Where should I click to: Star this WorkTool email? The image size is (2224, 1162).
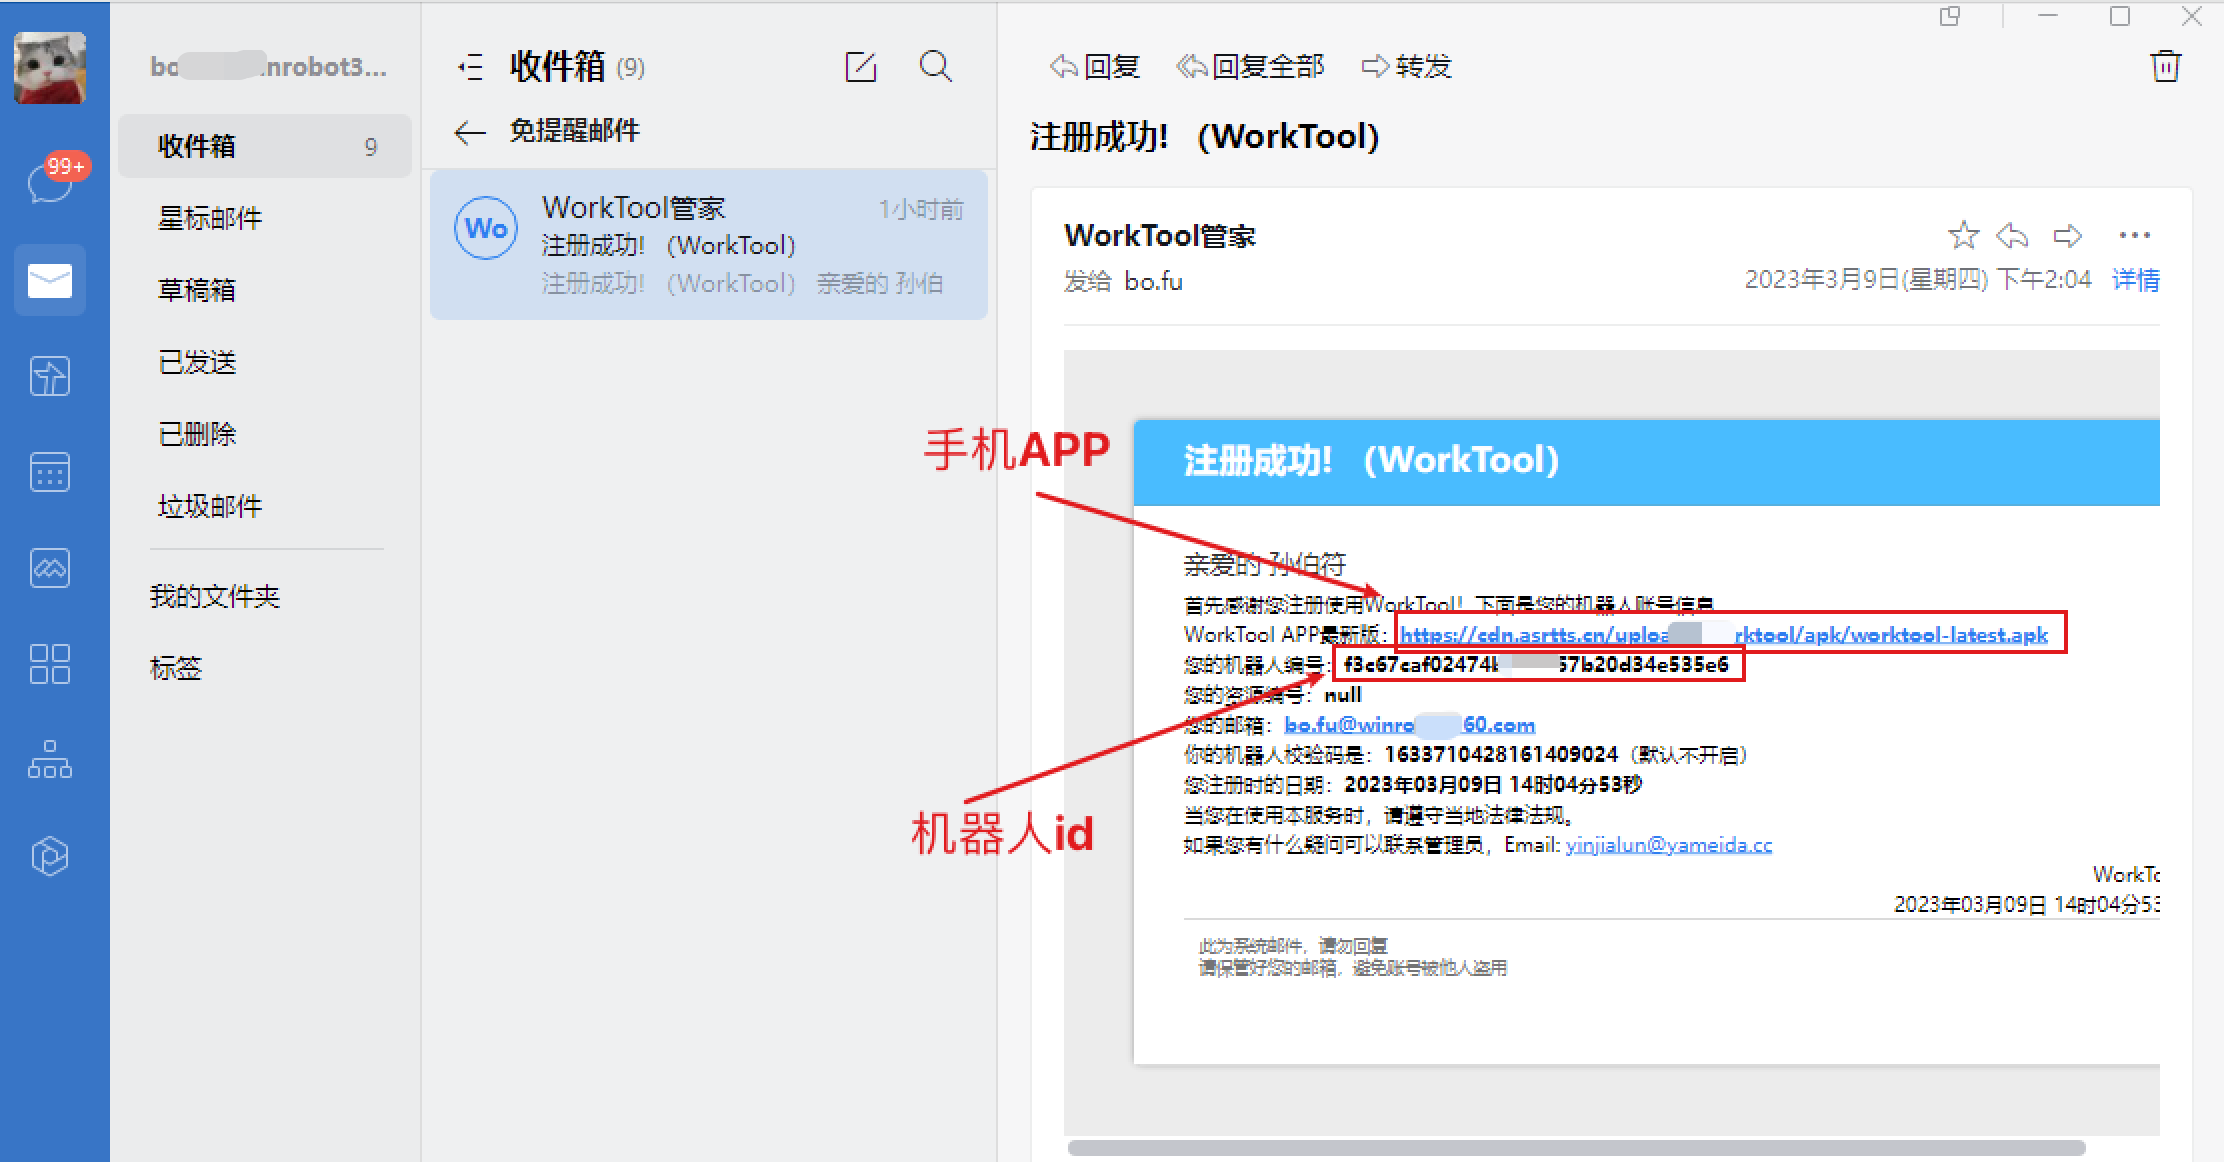[x=1963, y=236]
